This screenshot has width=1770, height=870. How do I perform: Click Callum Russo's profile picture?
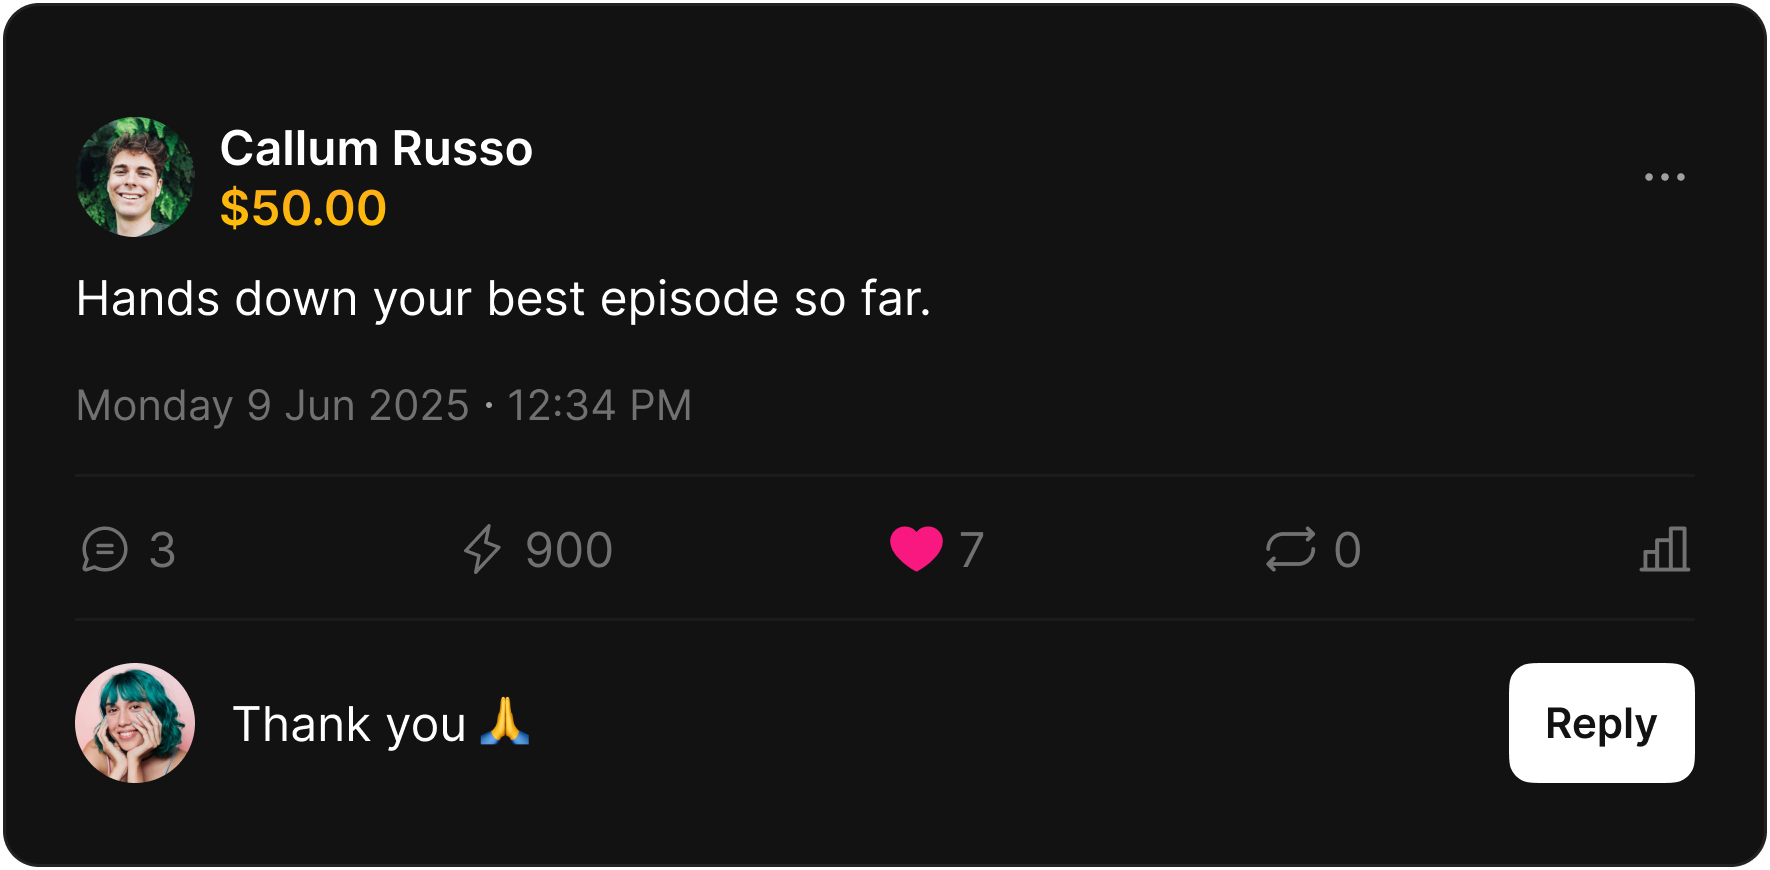[x=135, y=177]
